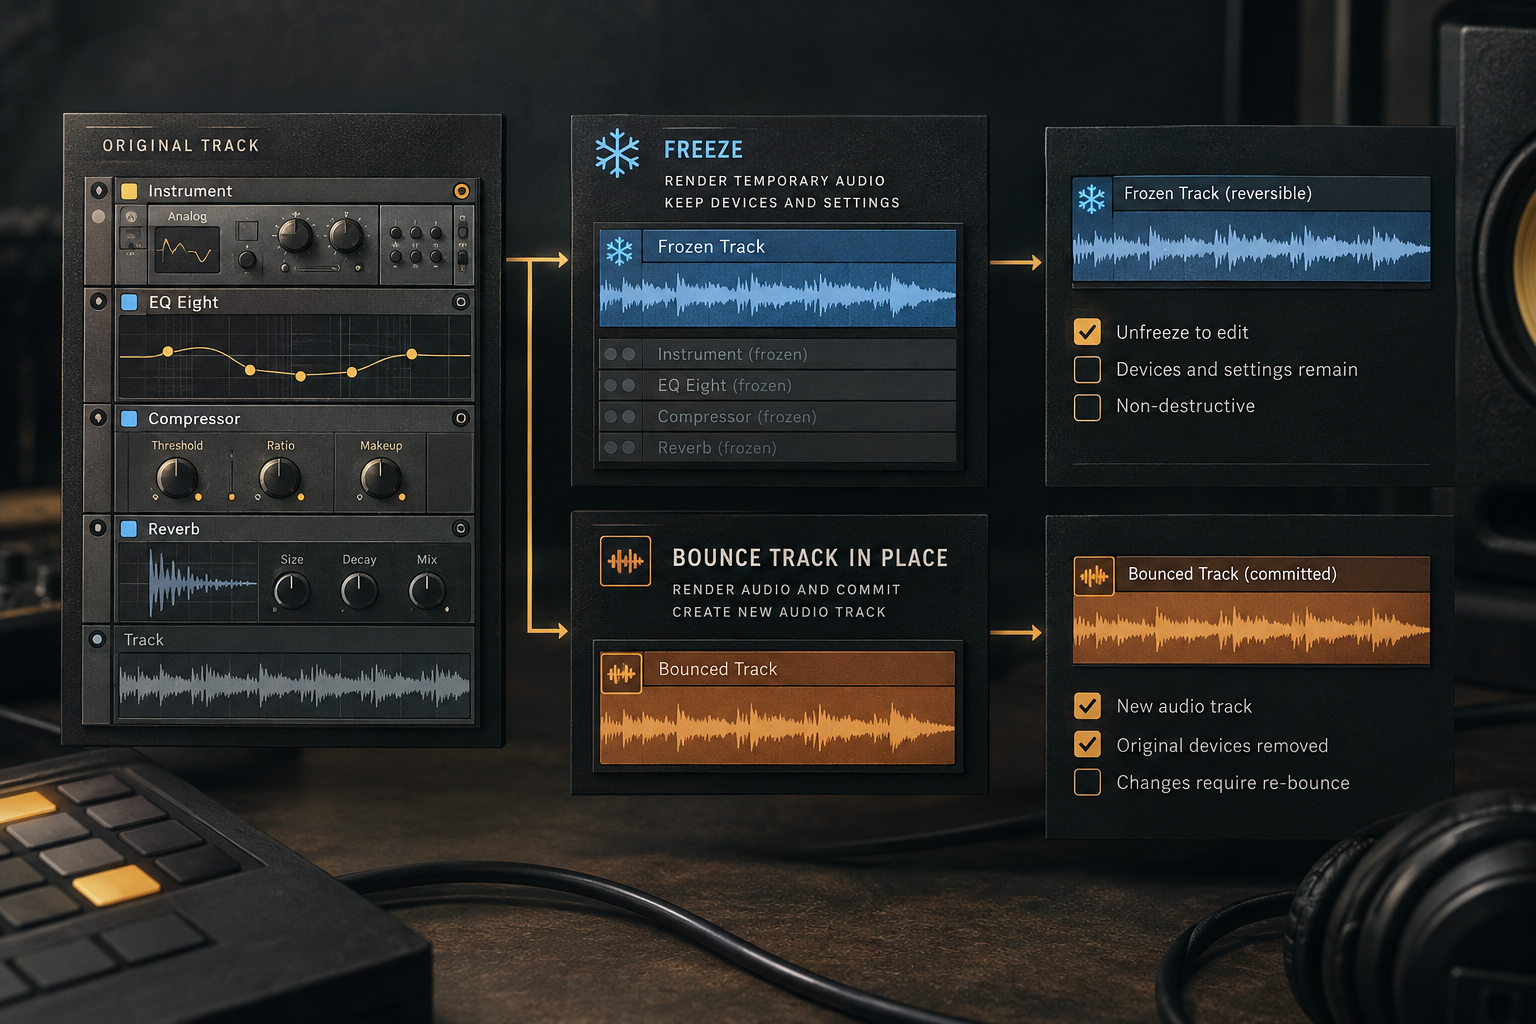Click the snowflake icon beside the FREEZE heading
The width and height of the screenshot is (1536, 1024).
tap(617, 153)
